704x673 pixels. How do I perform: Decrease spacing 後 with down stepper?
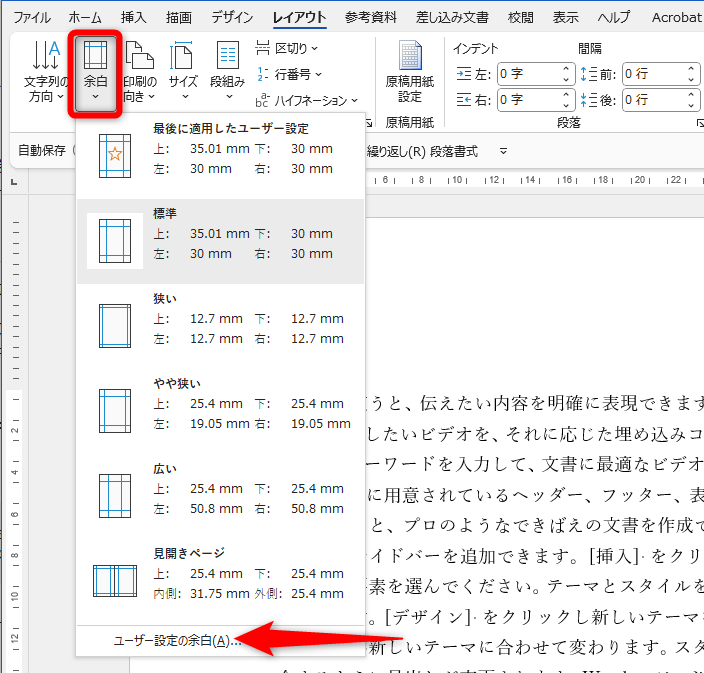[x=691, y=106]
